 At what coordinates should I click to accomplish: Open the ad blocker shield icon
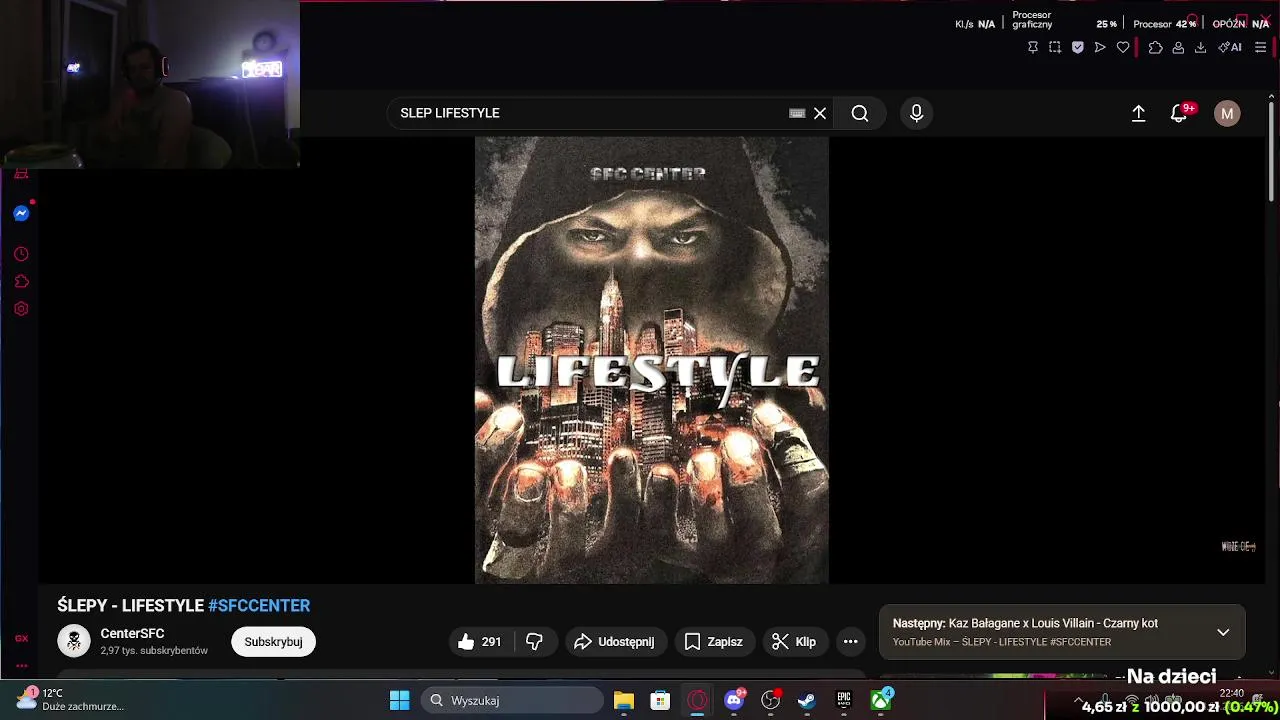(x=1078, y=47)
